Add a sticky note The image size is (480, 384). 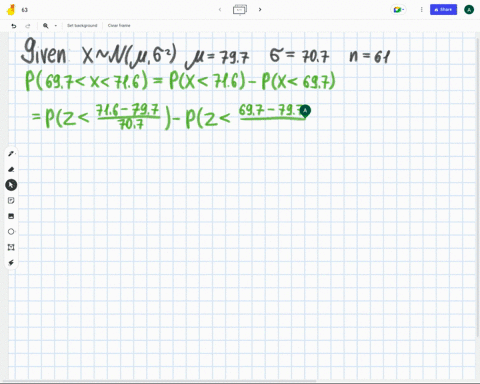[11, 200]
